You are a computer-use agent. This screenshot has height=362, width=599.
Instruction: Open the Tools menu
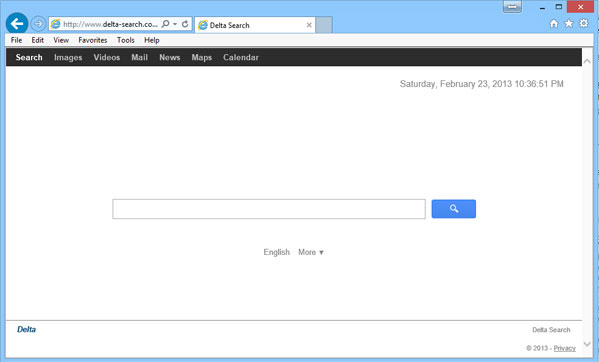[126, 40]
